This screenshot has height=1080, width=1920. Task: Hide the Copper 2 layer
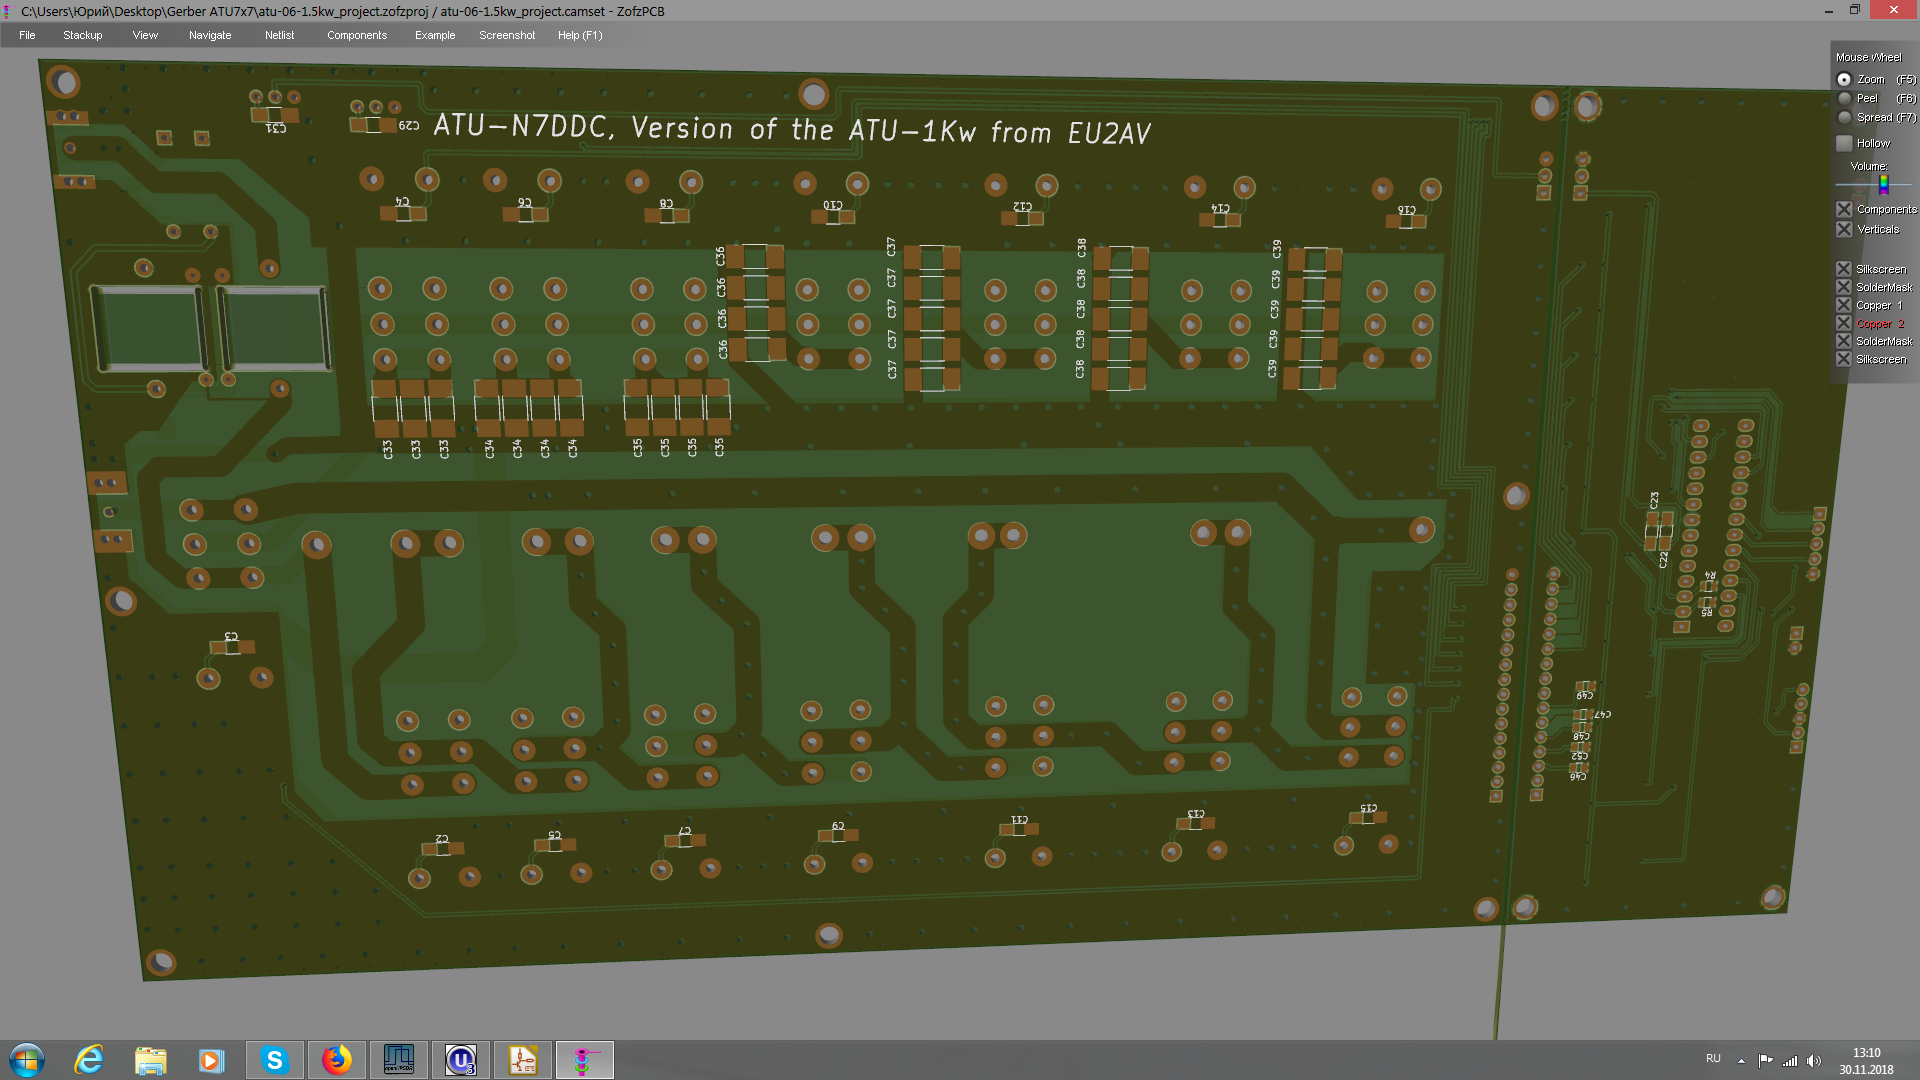[1845, 323]
